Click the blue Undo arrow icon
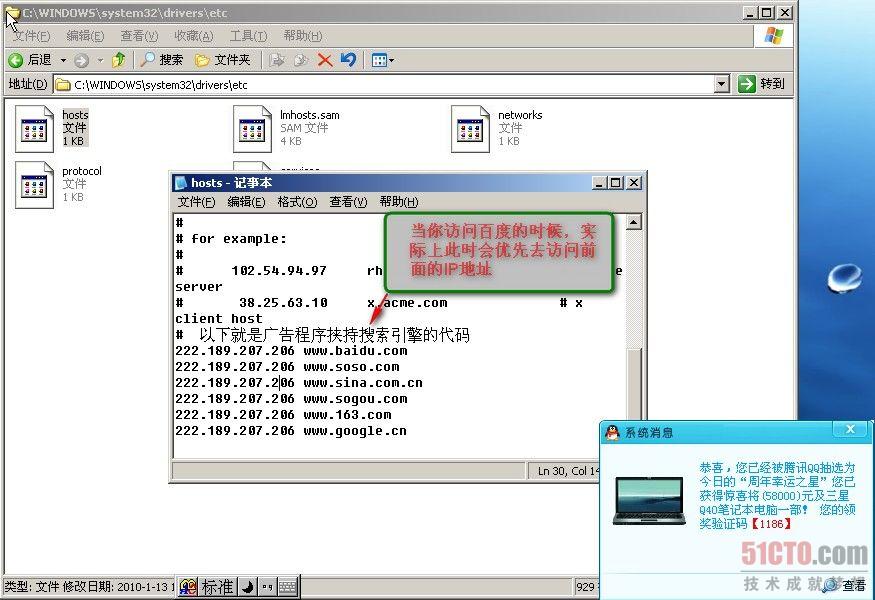 (348, 59)
